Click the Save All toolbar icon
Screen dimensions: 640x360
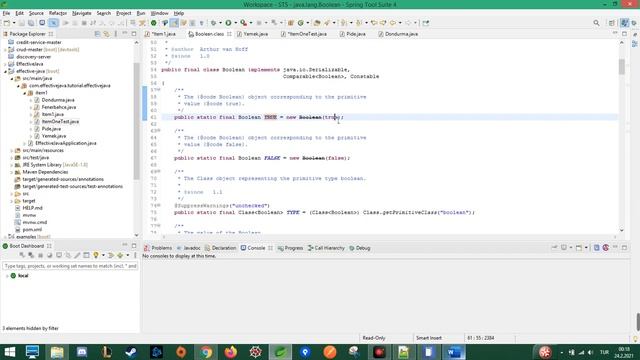[31, 23]
